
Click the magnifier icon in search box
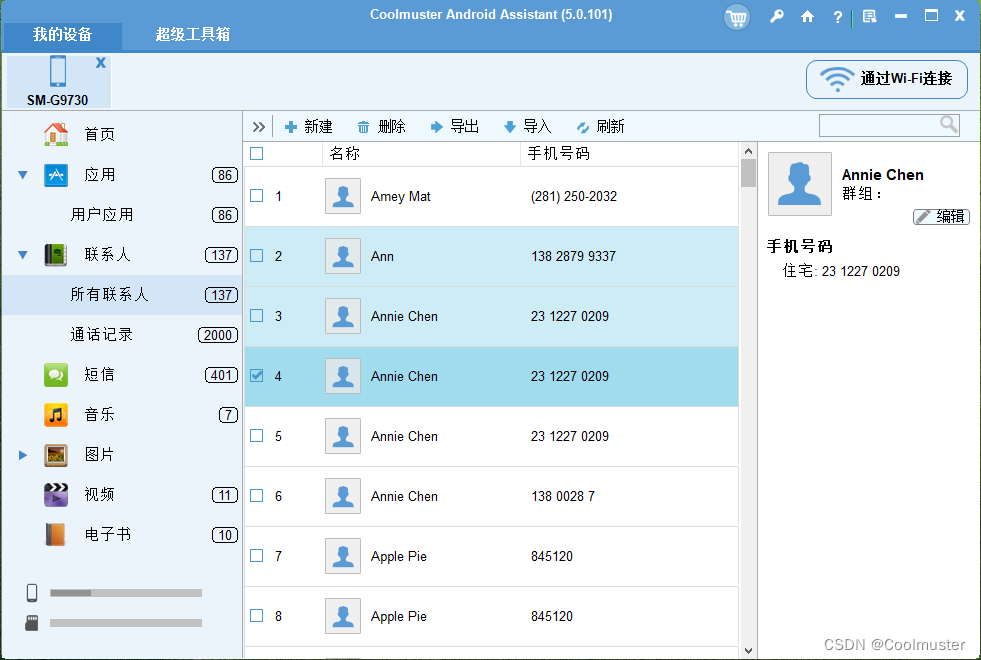coord(949,124)
